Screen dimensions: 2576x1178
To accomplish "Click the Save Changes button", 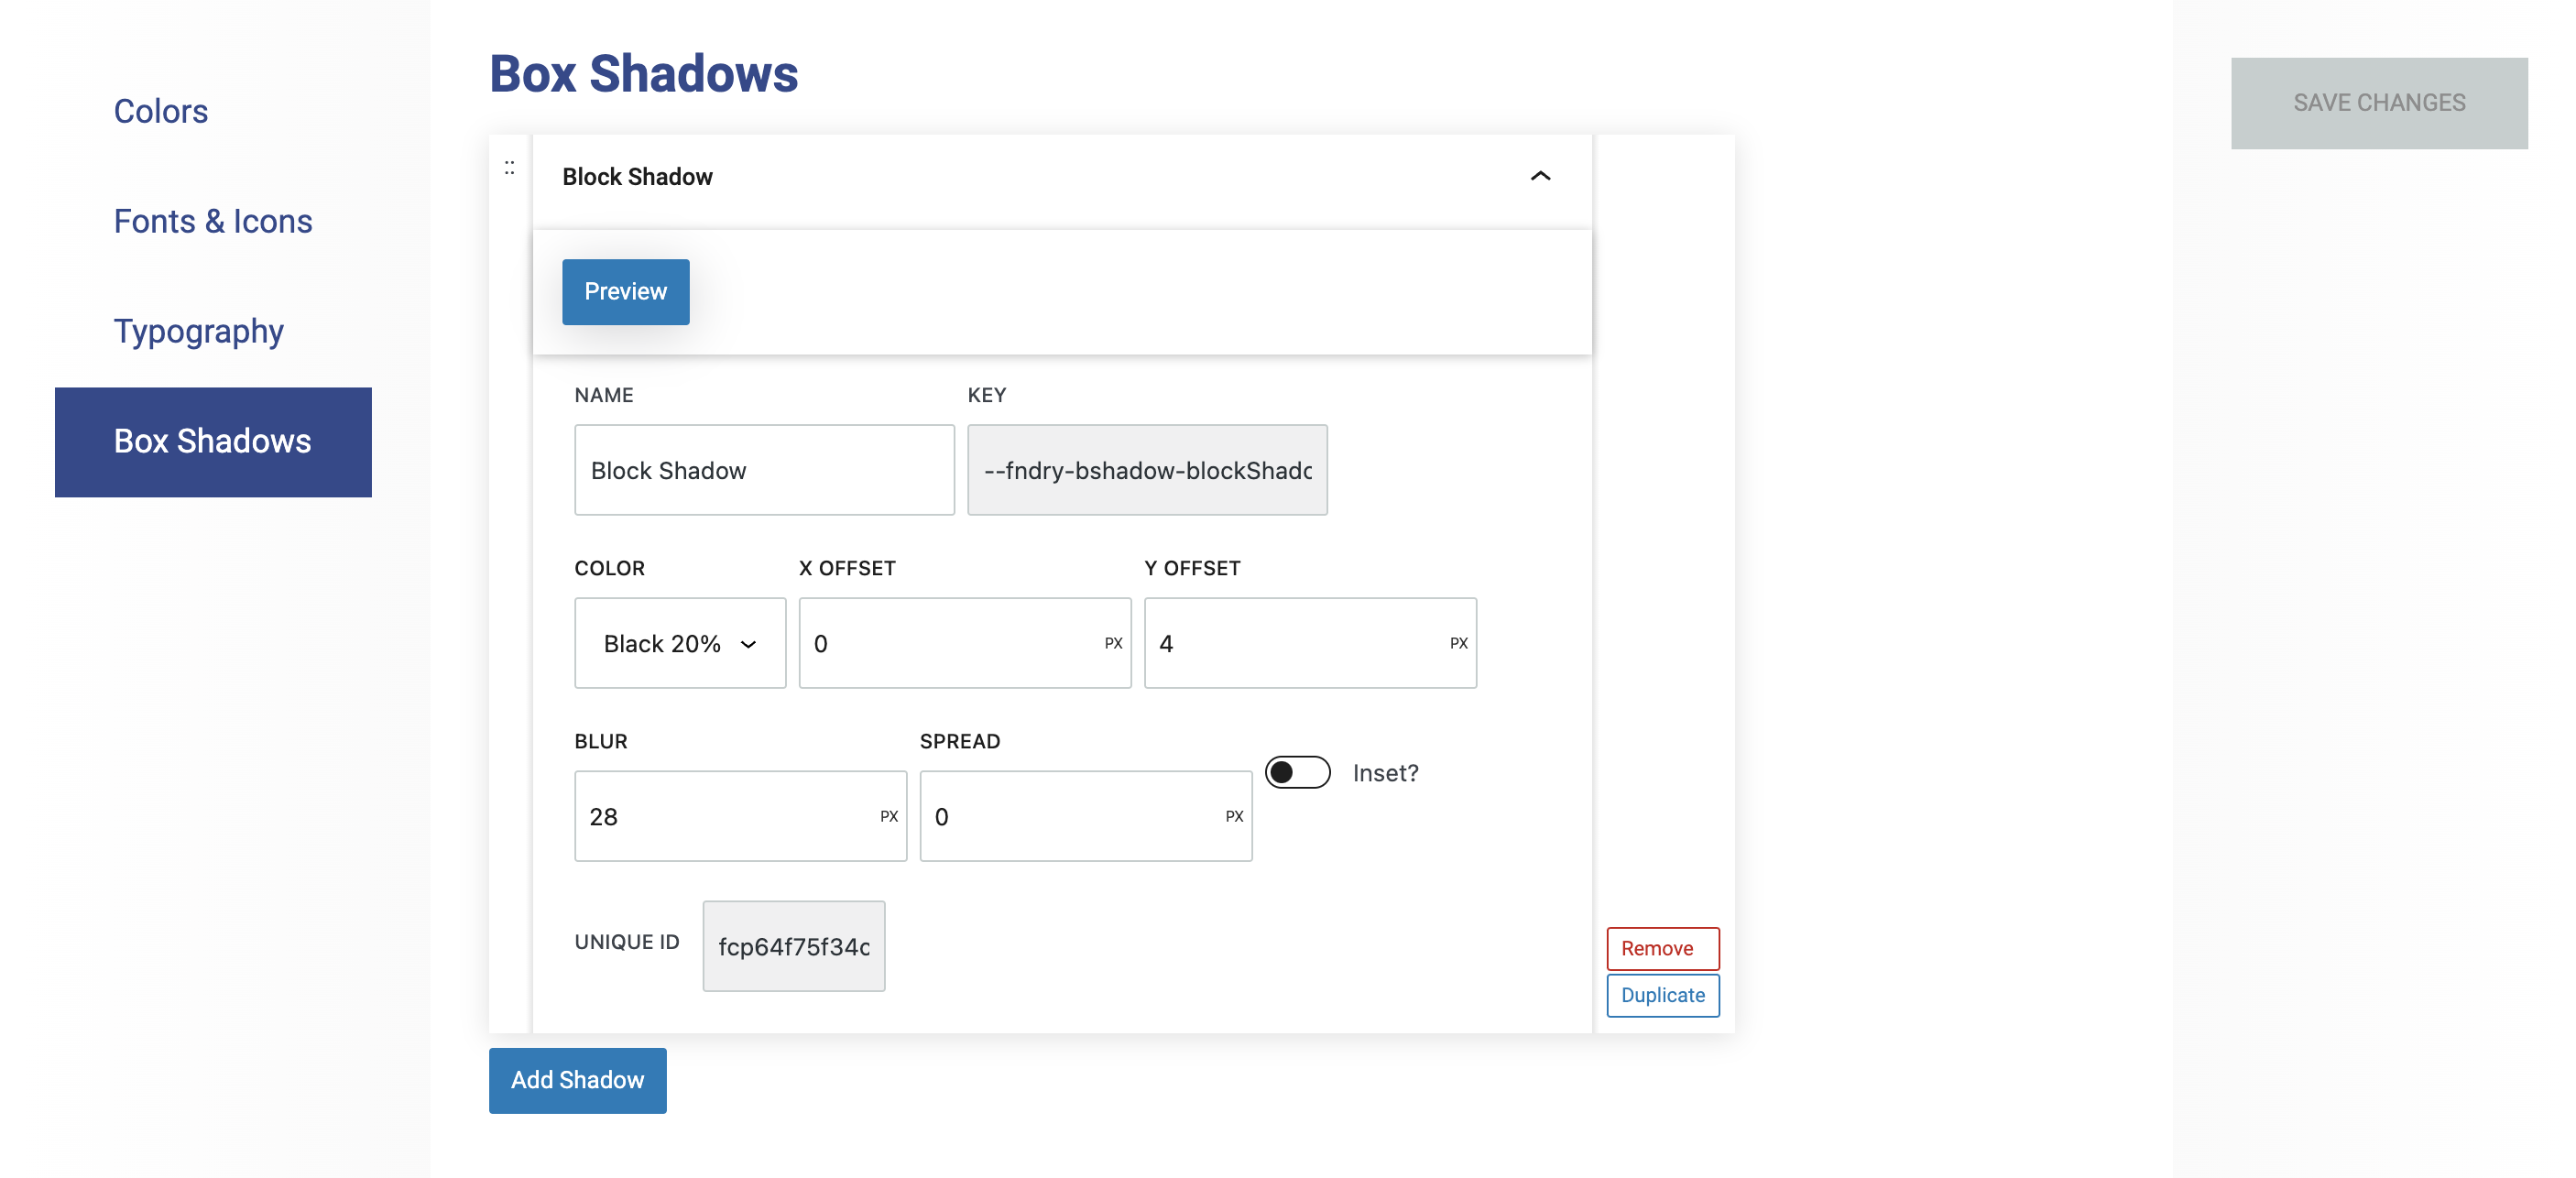I will click(2378, 103).
